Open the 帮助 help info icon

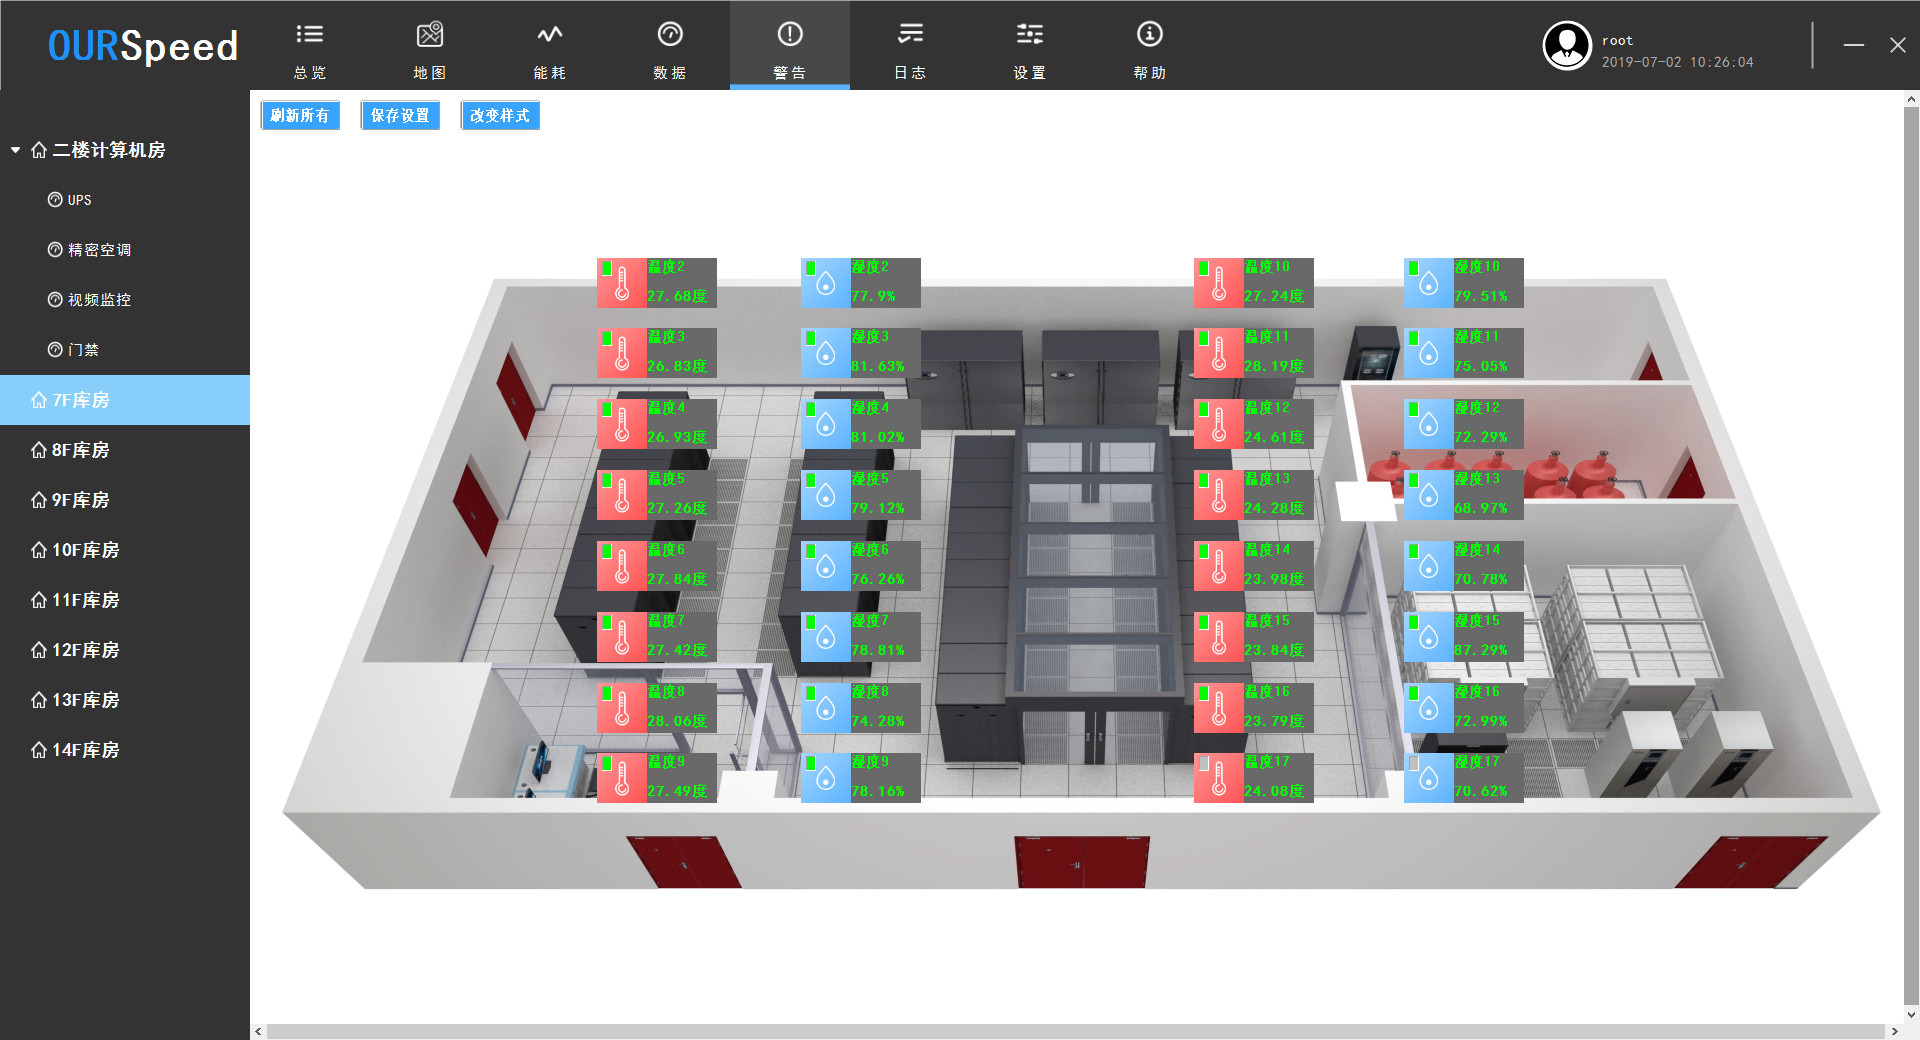pos(1150,35)
